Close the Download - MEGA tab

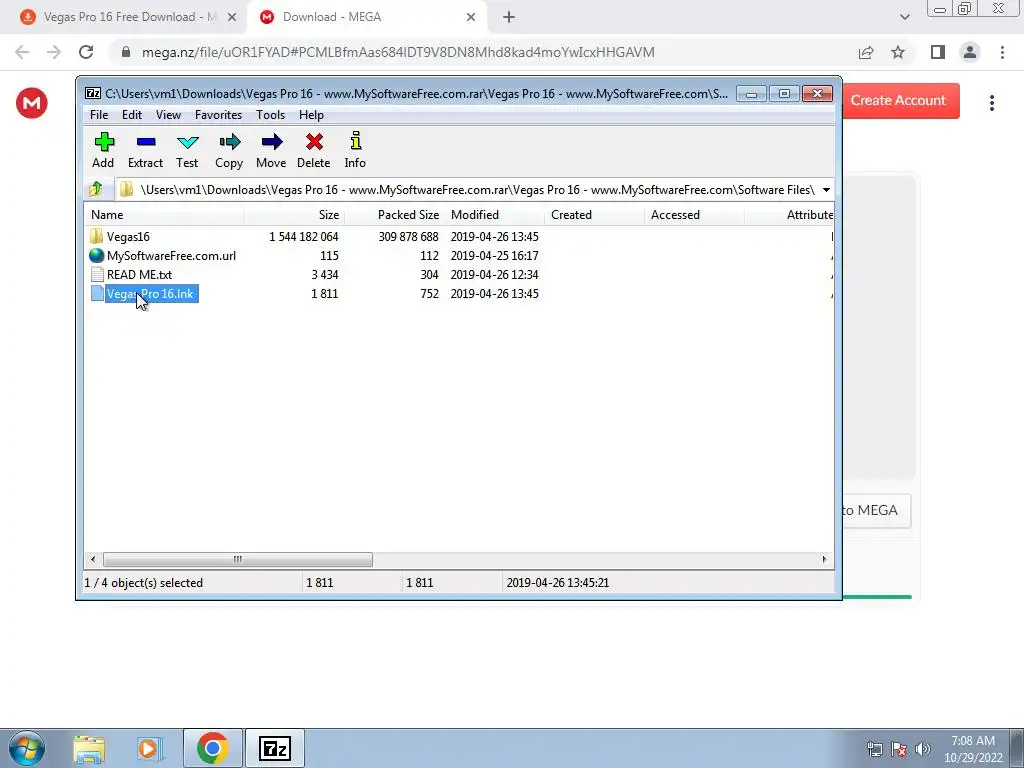(x=471, y=17)
